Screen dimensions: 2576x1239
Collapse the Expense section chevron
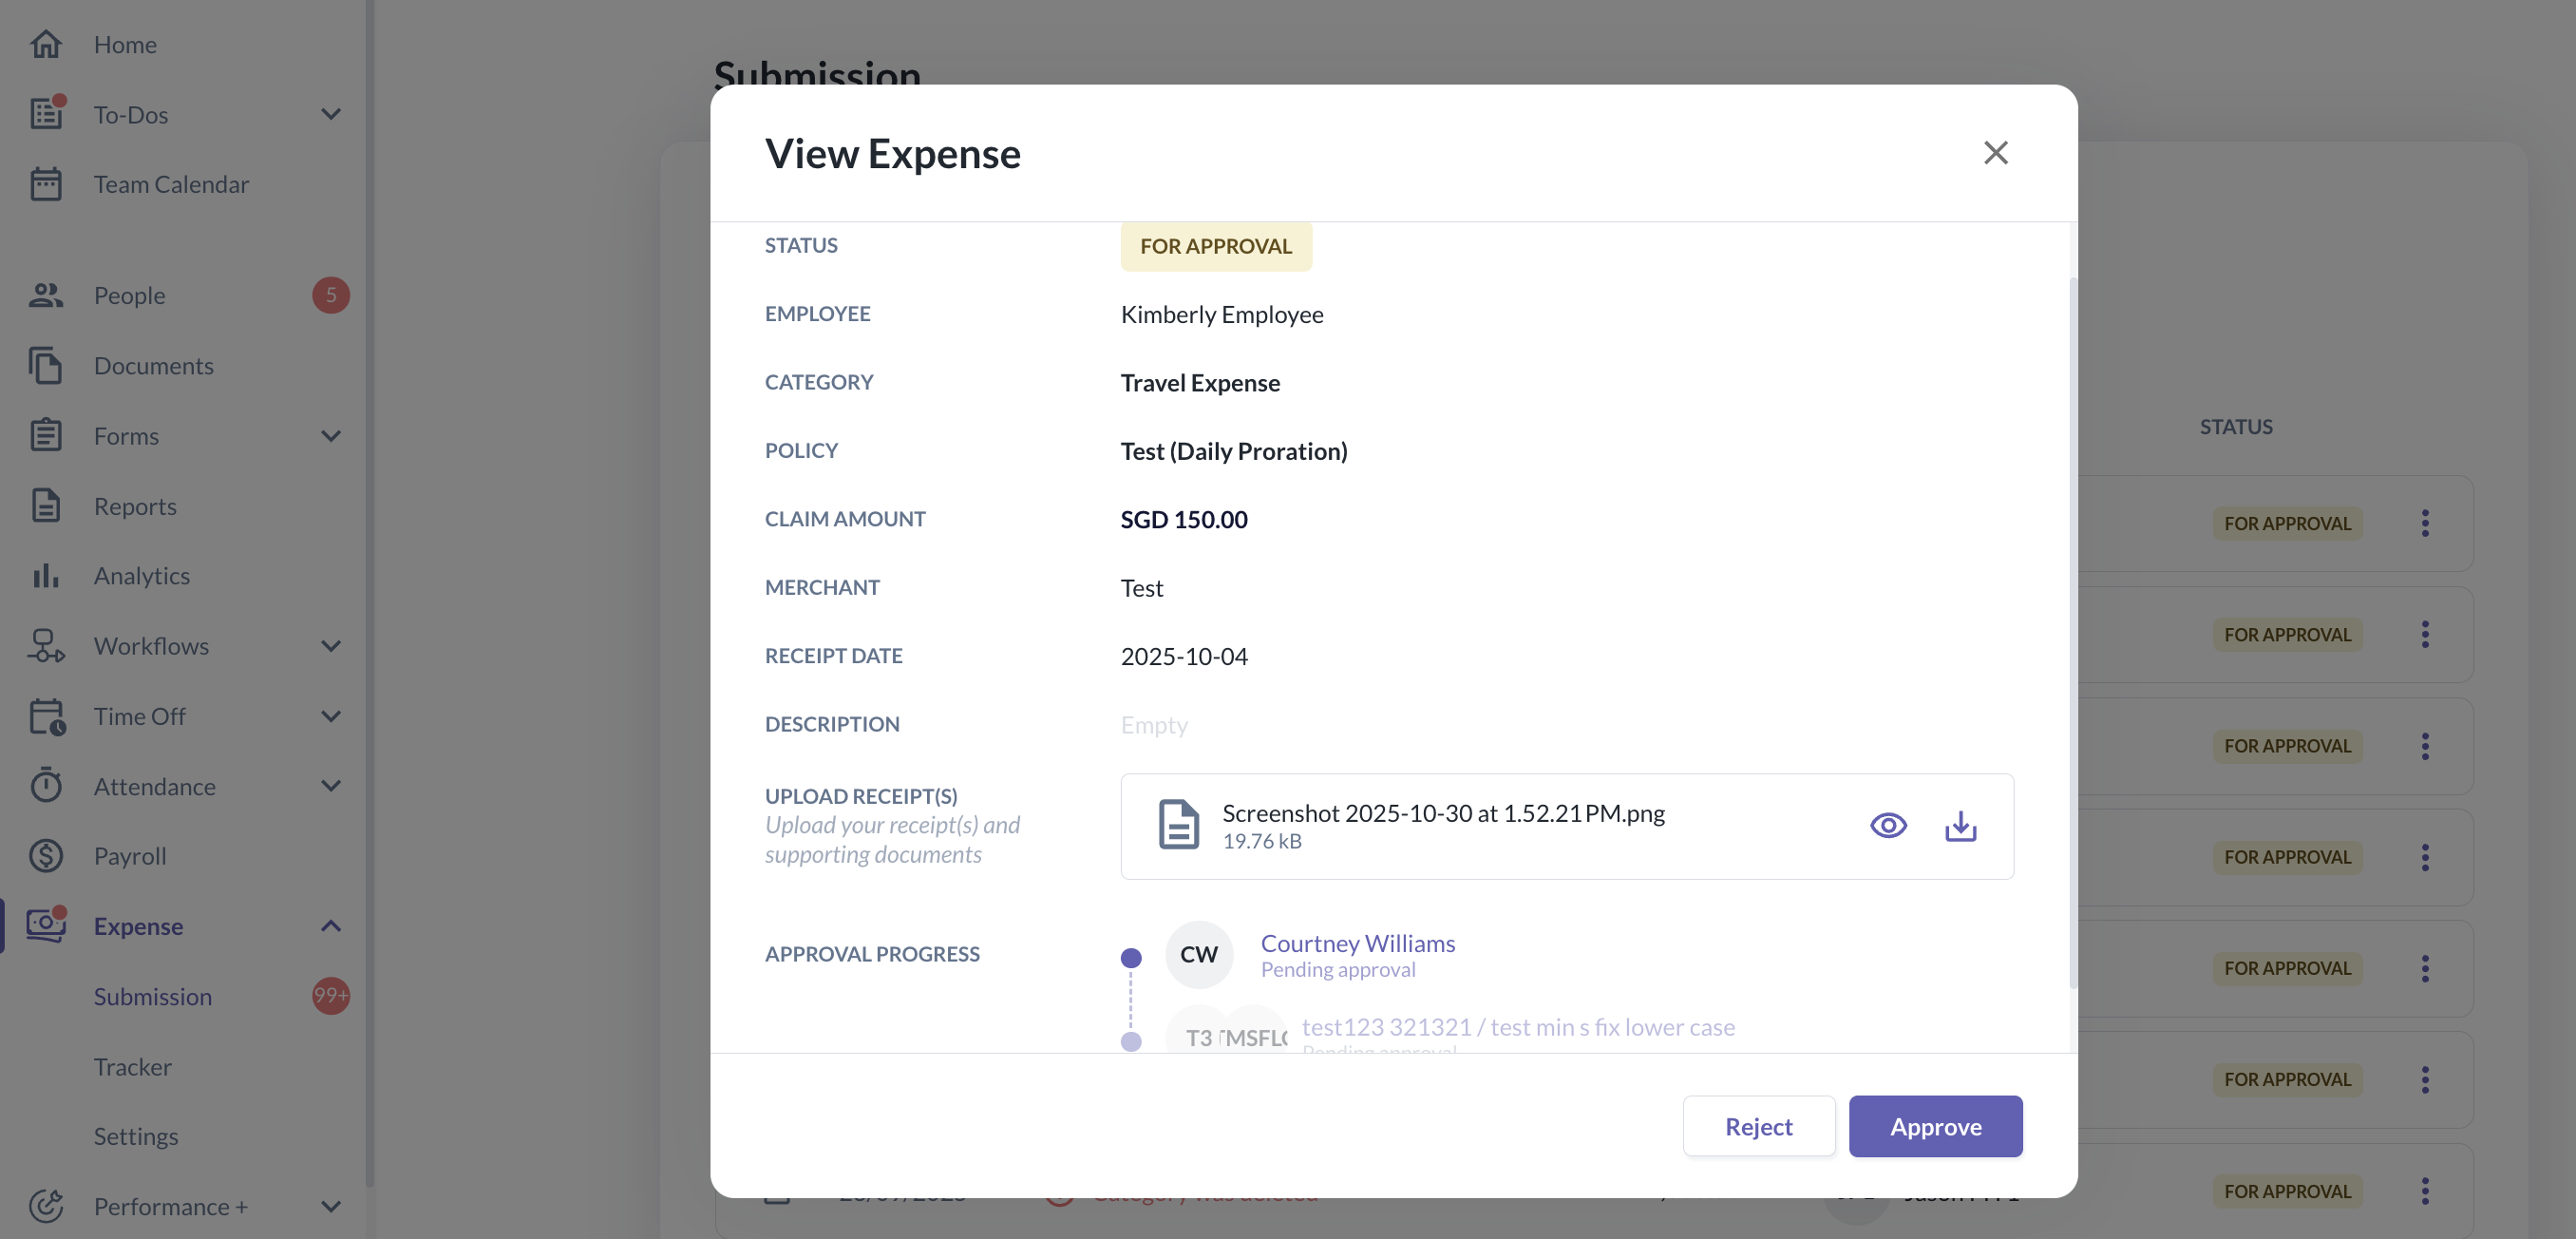pyautogui.click(x=331, y=926)
